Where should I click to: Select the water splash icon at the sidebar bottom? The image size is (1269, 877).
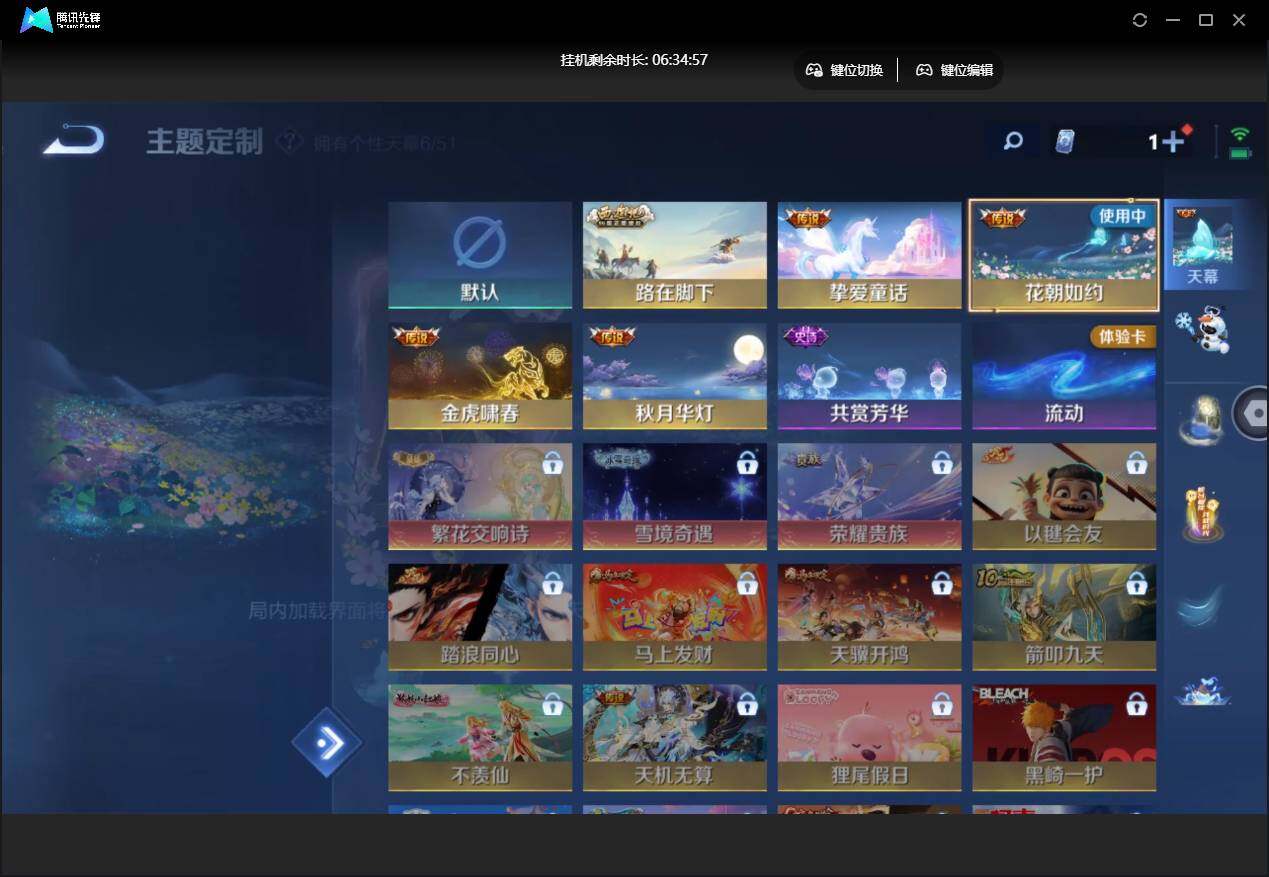pyautogui.click(x=1202, y=691)
